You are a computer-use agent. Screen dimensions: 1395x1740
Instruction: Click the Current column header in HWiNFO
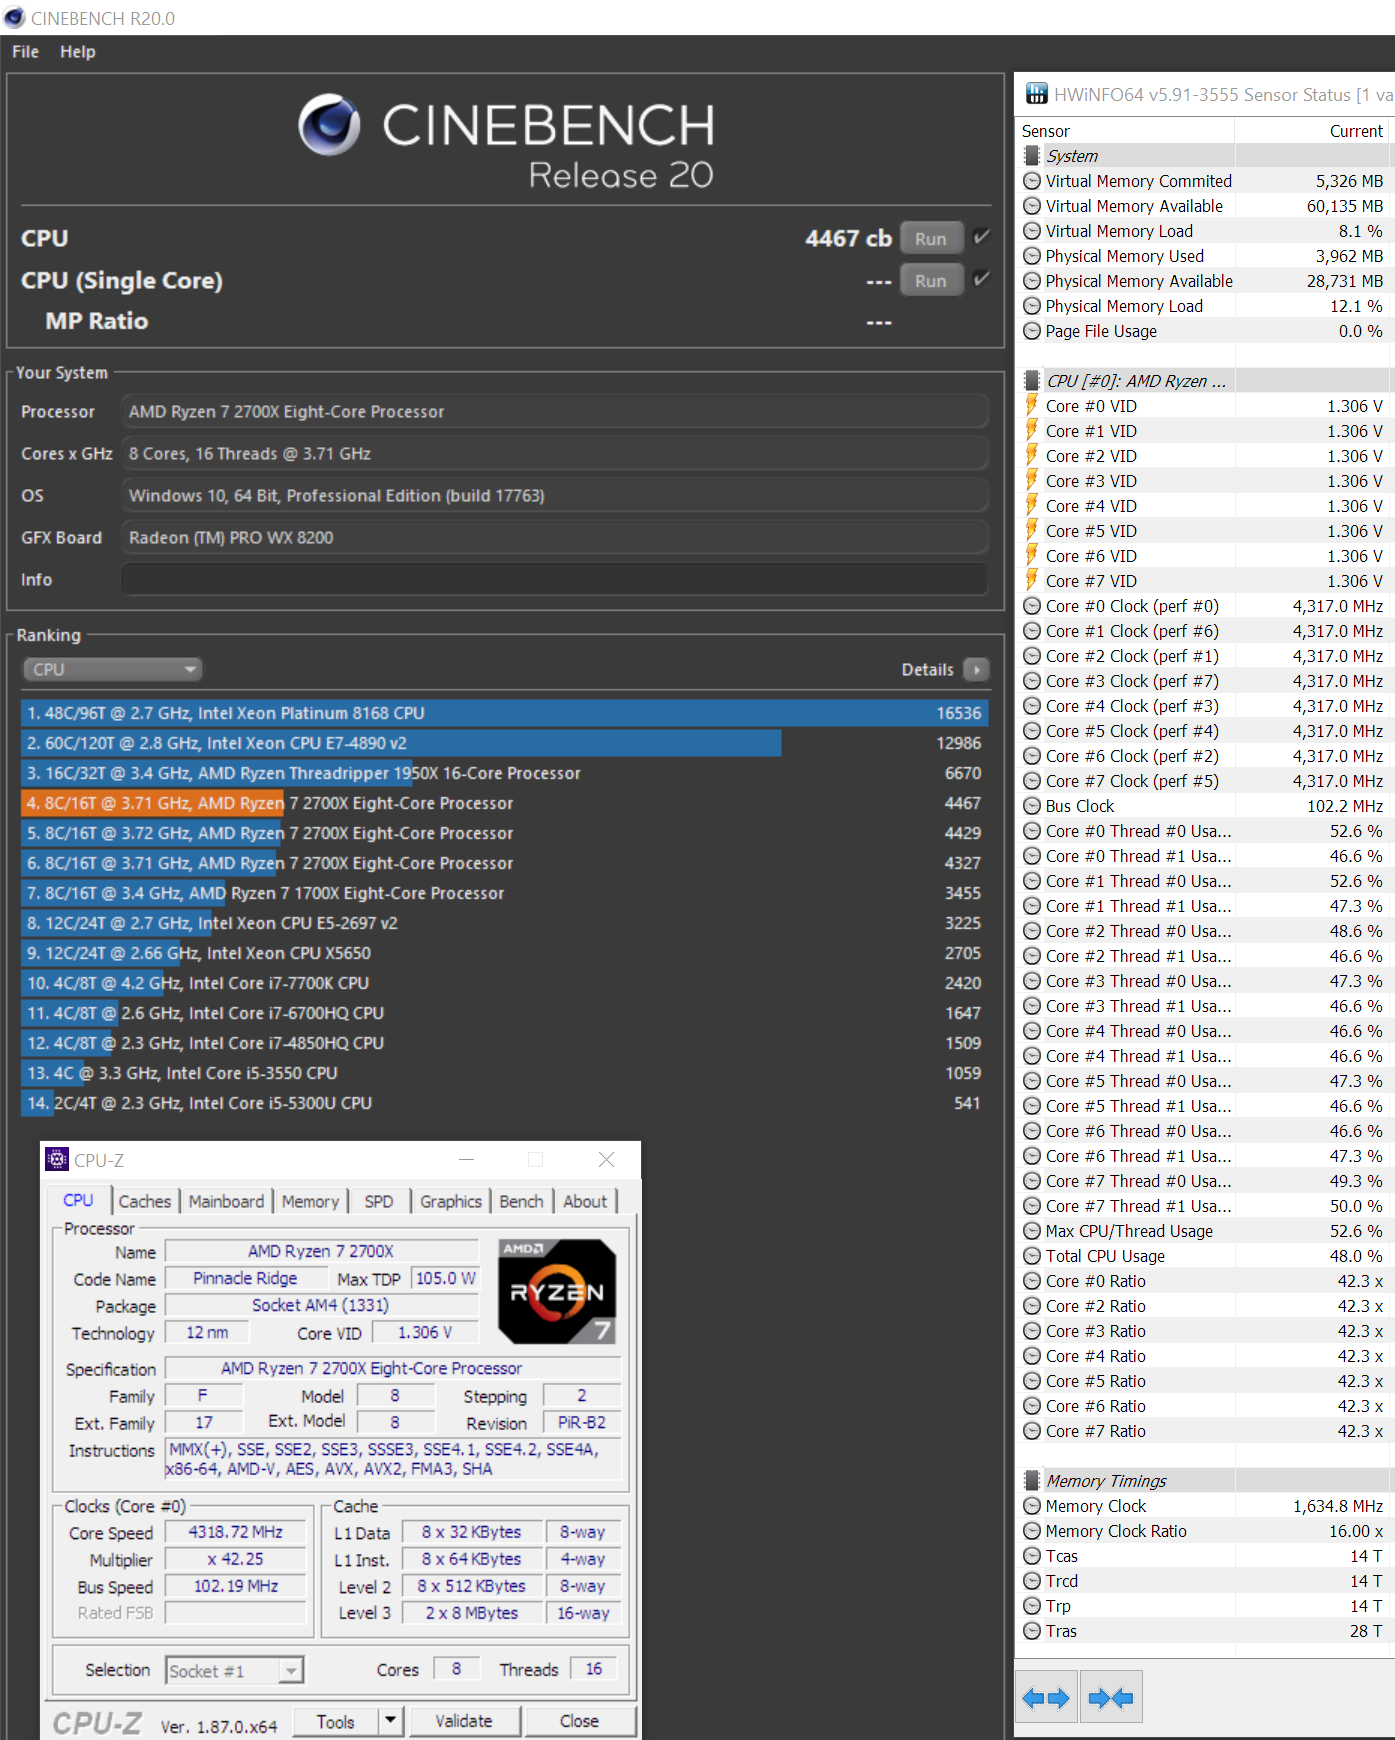(x=1312, y=131)
